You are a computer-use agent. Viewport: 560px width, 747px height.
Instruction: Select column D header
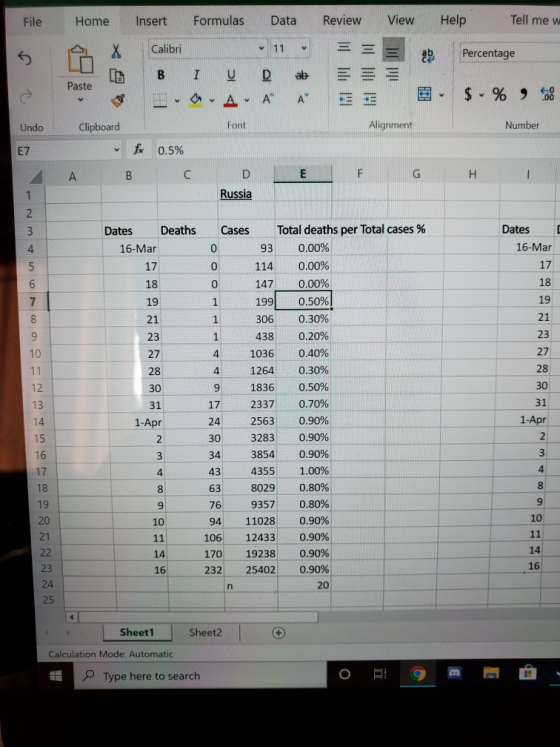click(x=246, y=174)
